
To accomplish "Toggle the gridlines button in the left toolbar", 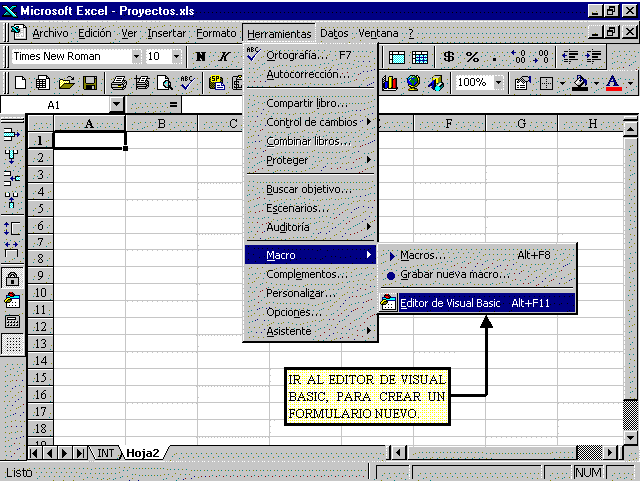I will 12,344.
